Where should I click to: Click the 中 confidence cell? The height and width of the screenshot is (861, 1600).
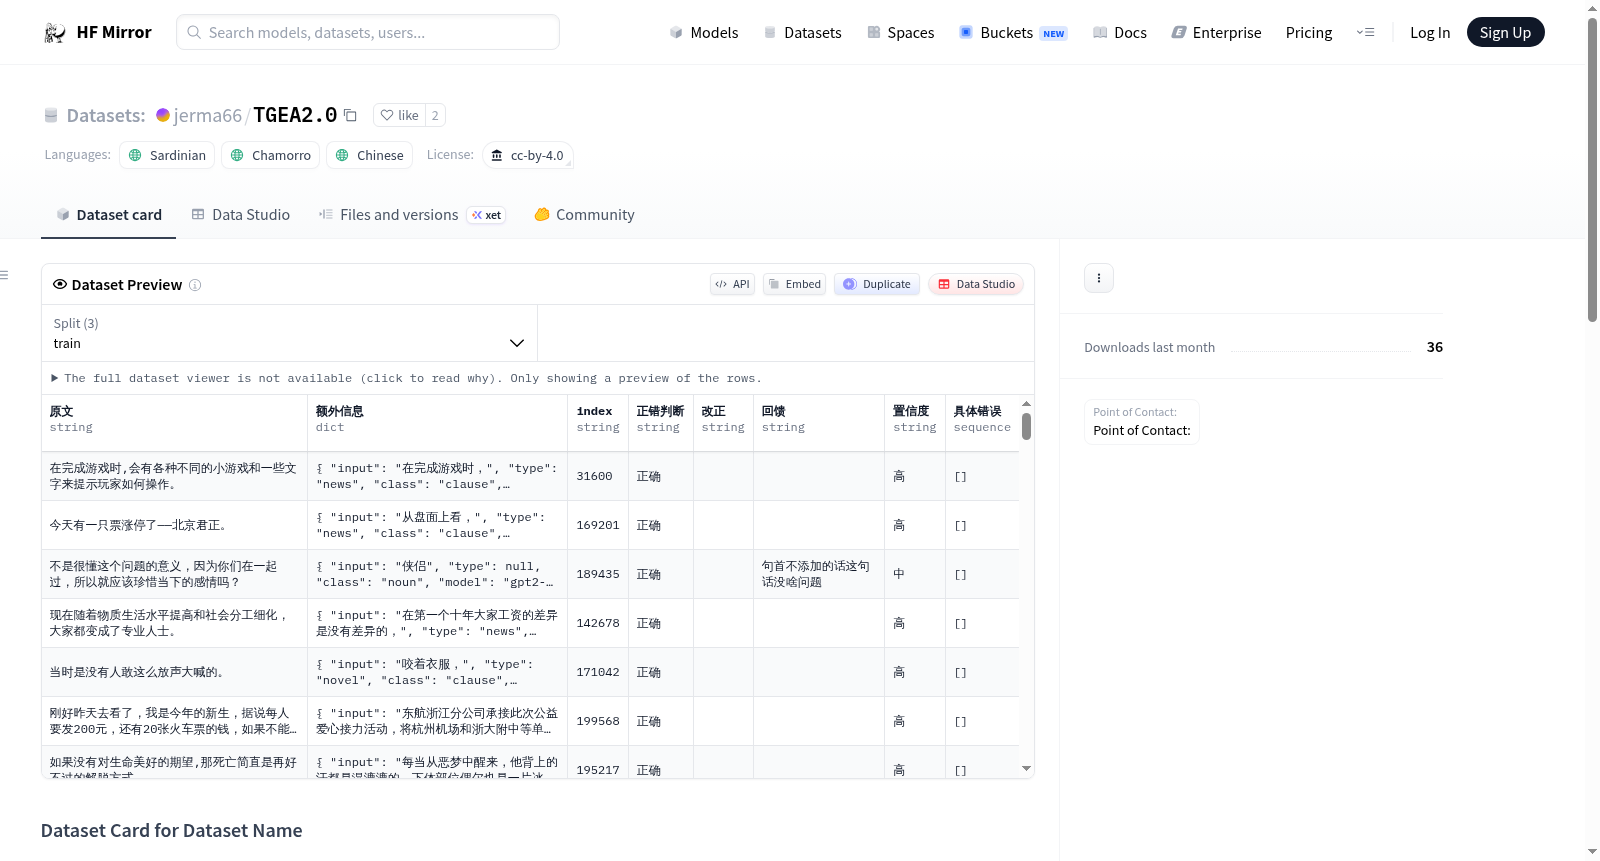[914, 575]
